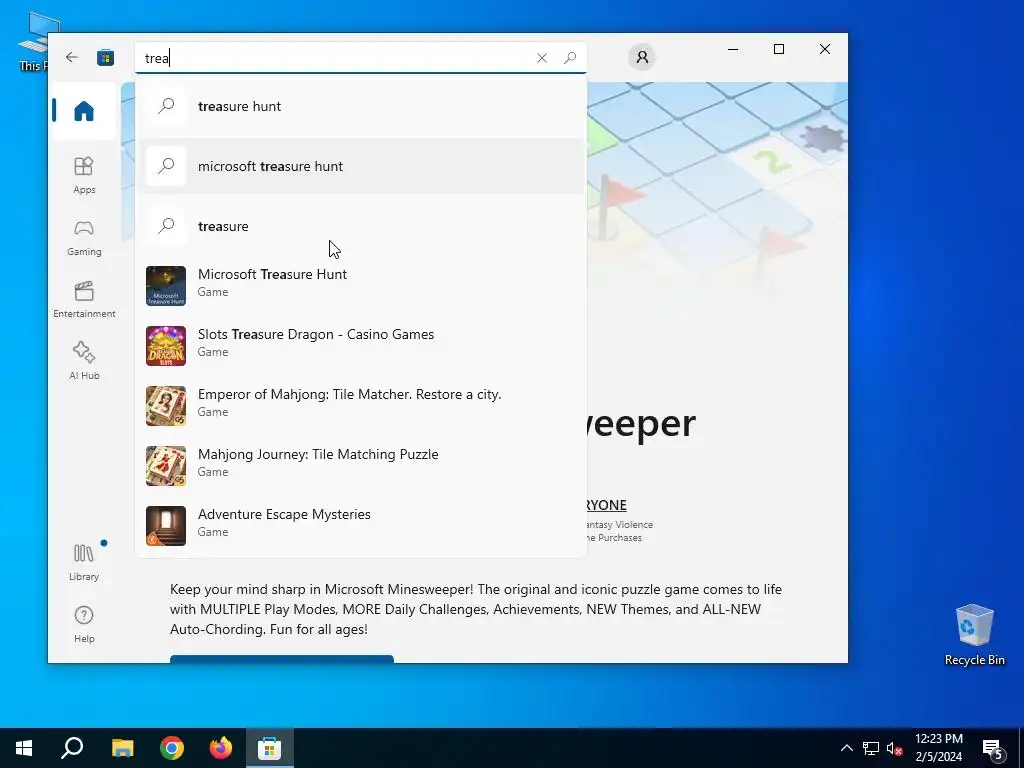Open File Explorer from the taskbar
1024x768 pixels.
tap(122, 748)
